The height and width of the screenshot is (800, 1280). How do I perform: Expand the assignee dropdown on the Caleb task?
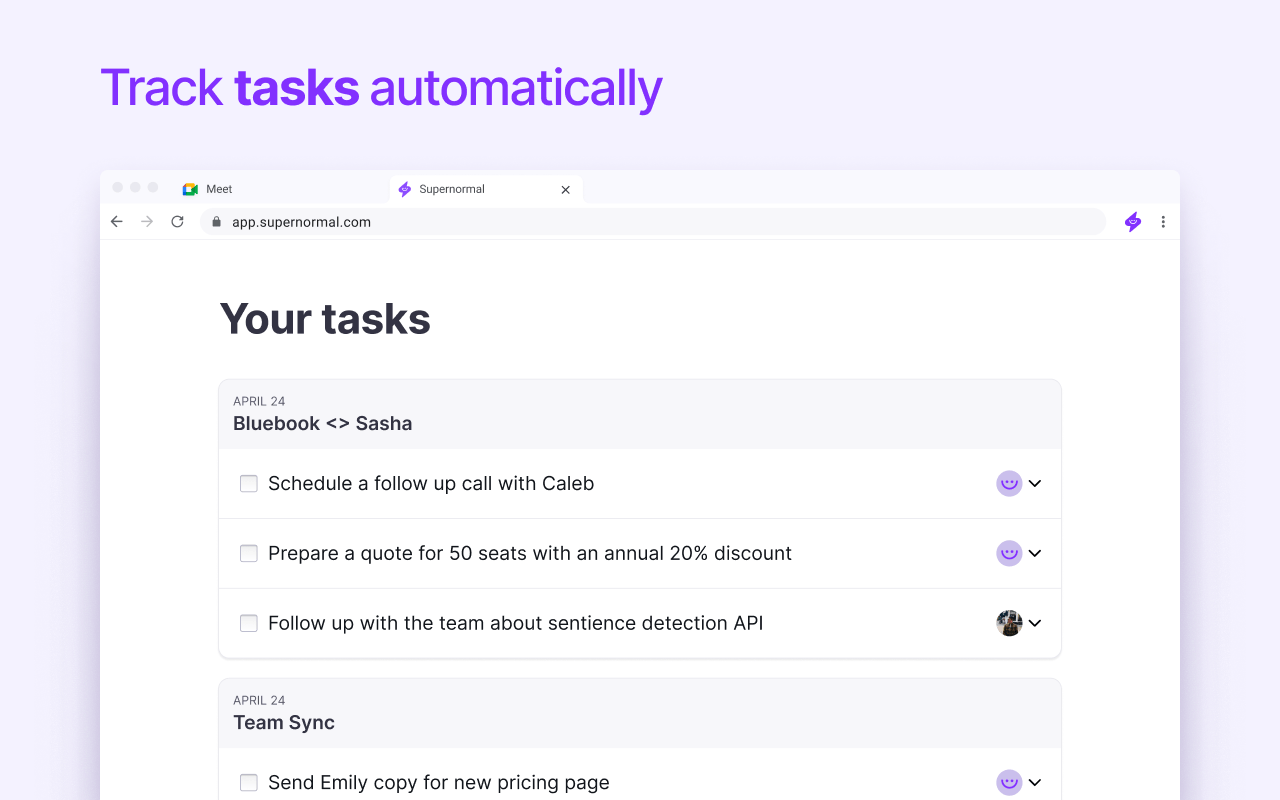(1035, 483)
